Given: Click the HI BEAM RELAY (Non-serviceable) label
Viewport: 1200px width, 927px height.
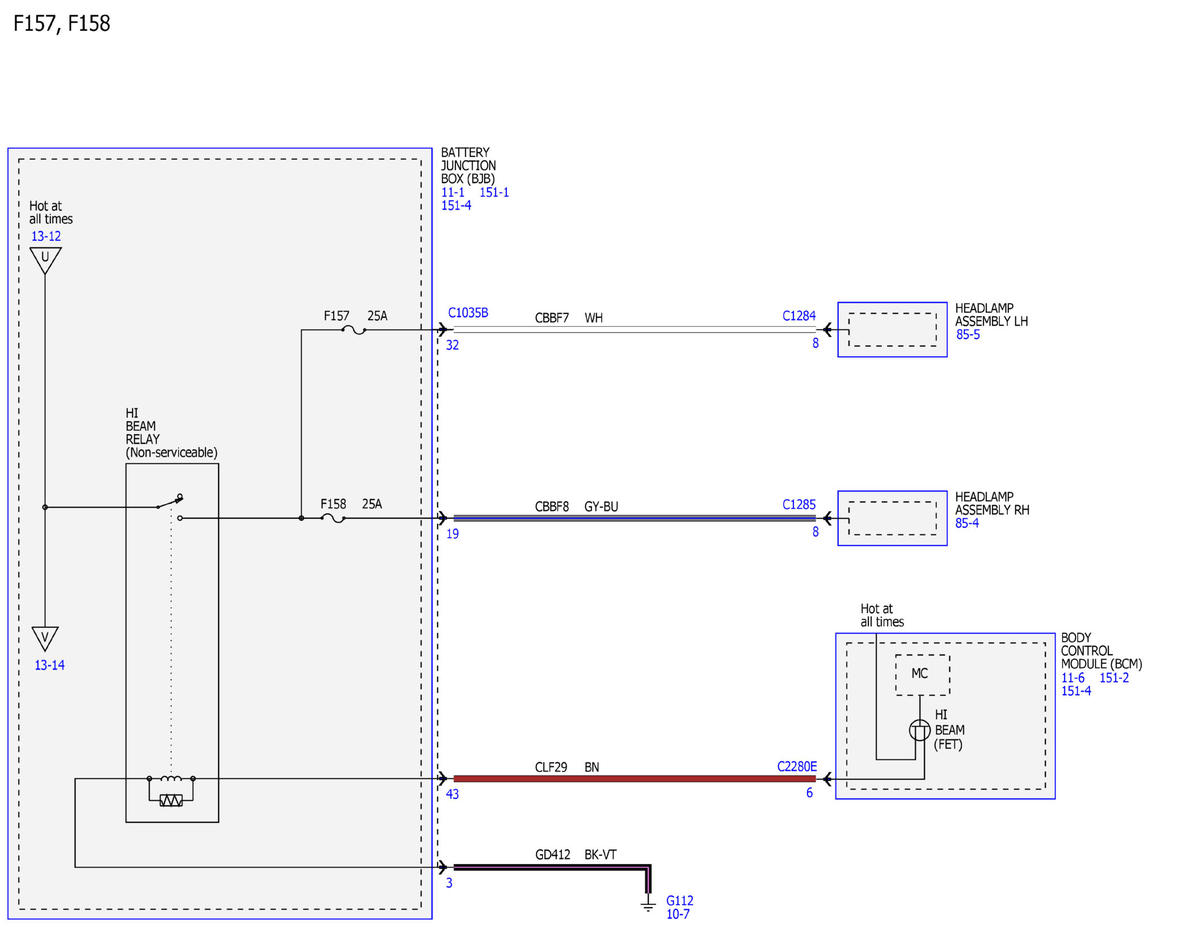Looking at the screenshot, I should pos(172,432).
